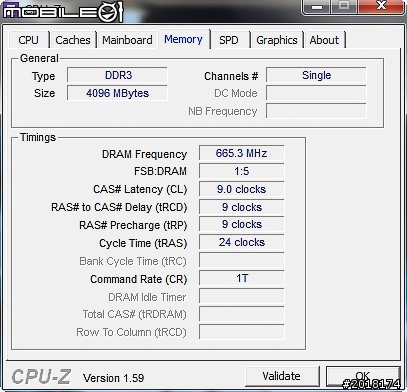Click the OK button
This screenshot has width=407, height=392.
[363, 376]
